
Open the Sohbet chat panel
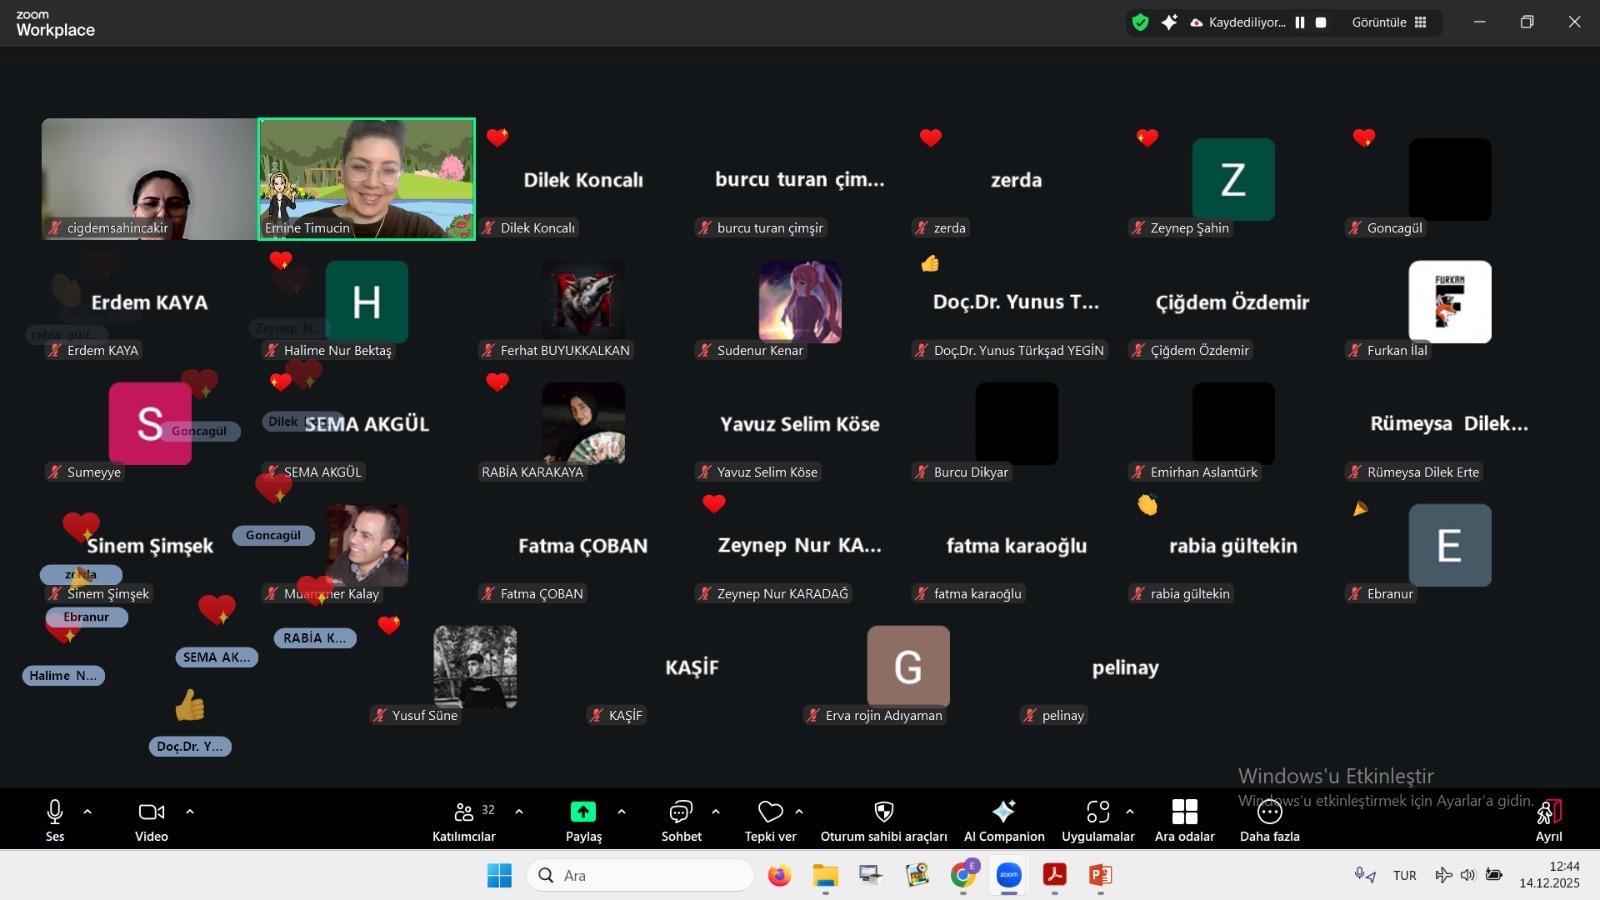coord(681,820)
